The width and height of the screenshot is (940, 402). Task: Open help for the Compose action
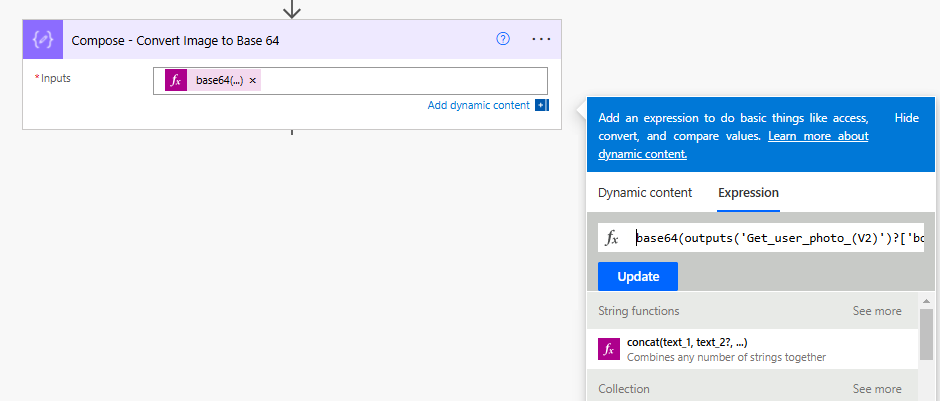[503, 39]
